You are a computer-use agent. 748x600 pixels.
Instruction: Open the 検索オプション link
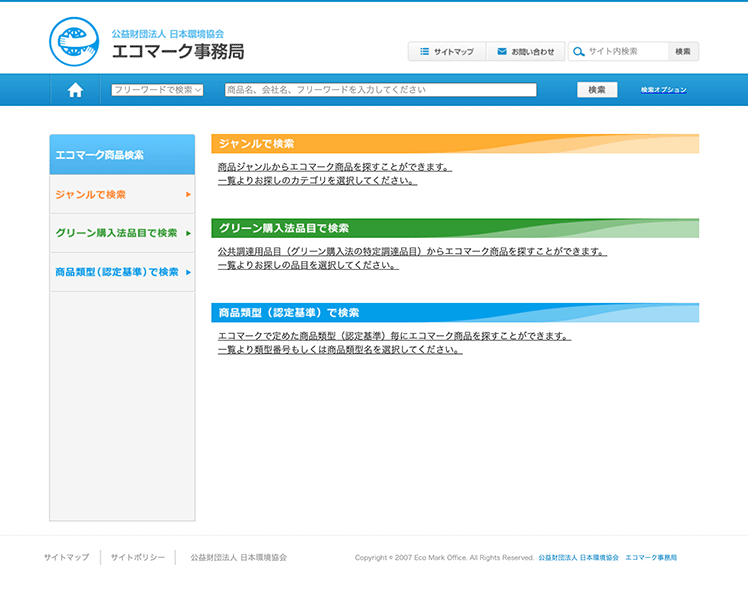click(x=664, y=90)
